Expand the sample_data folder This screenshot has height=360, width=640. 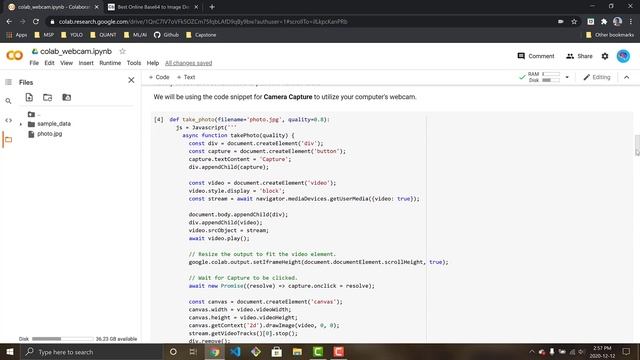21,124
